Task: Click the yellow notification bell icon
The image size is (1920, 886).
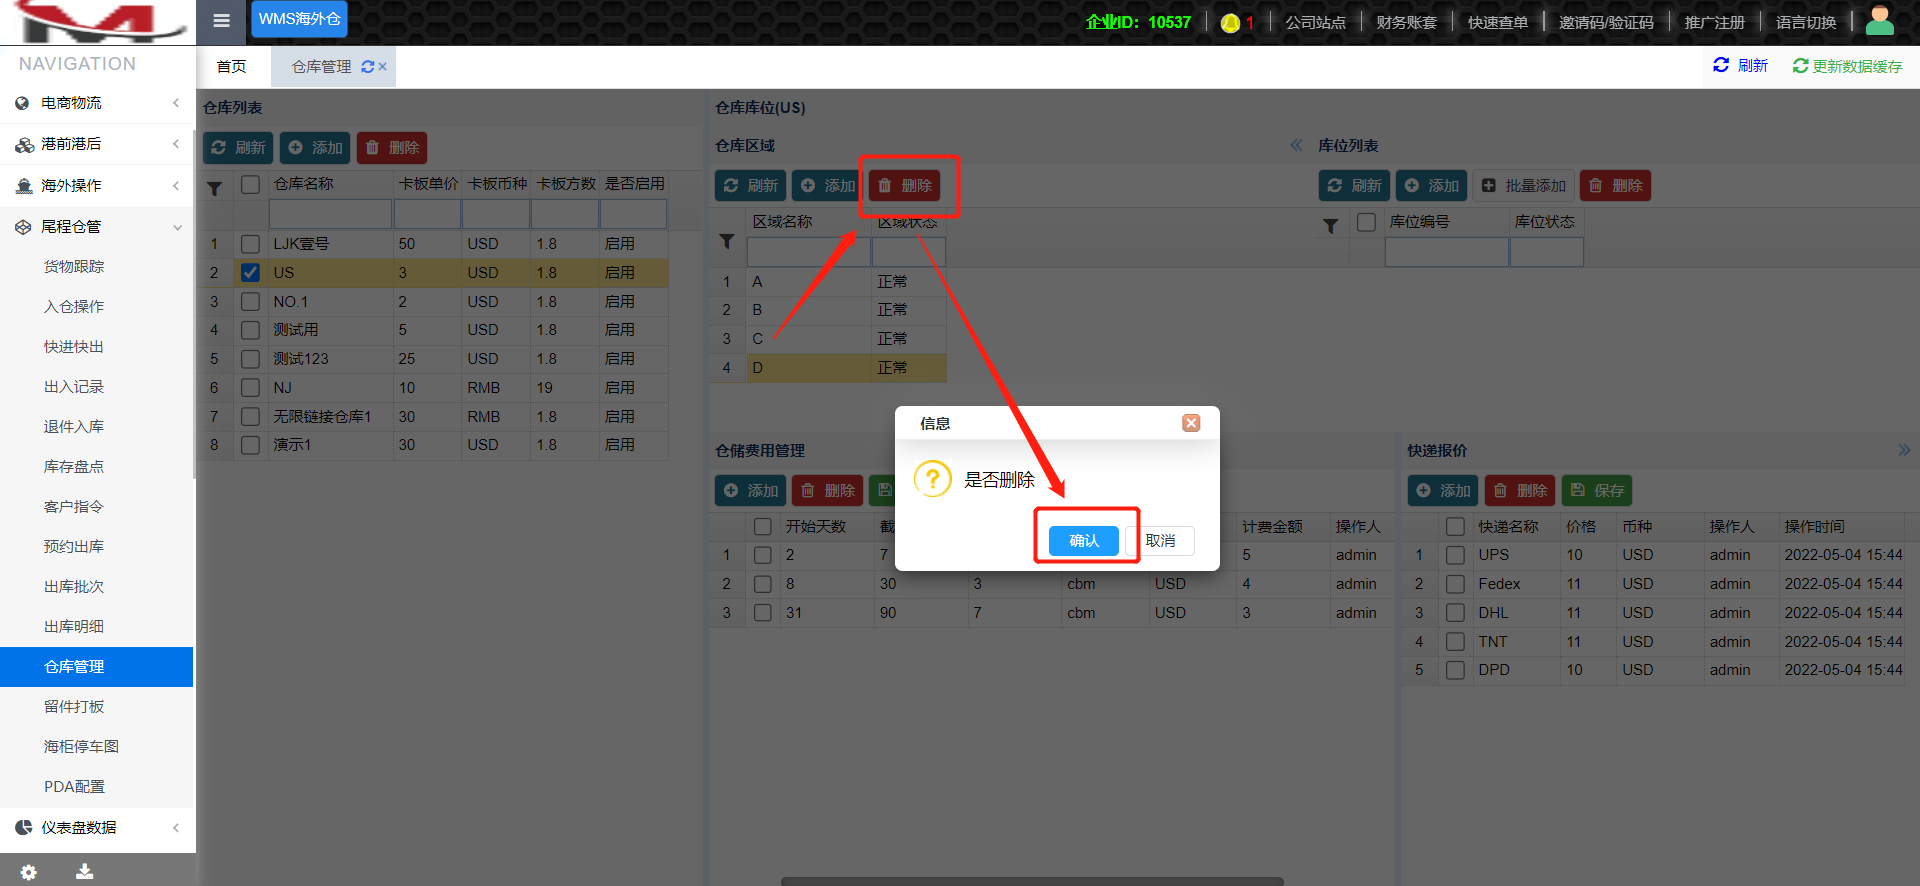Action: [x=1230, y=22]
